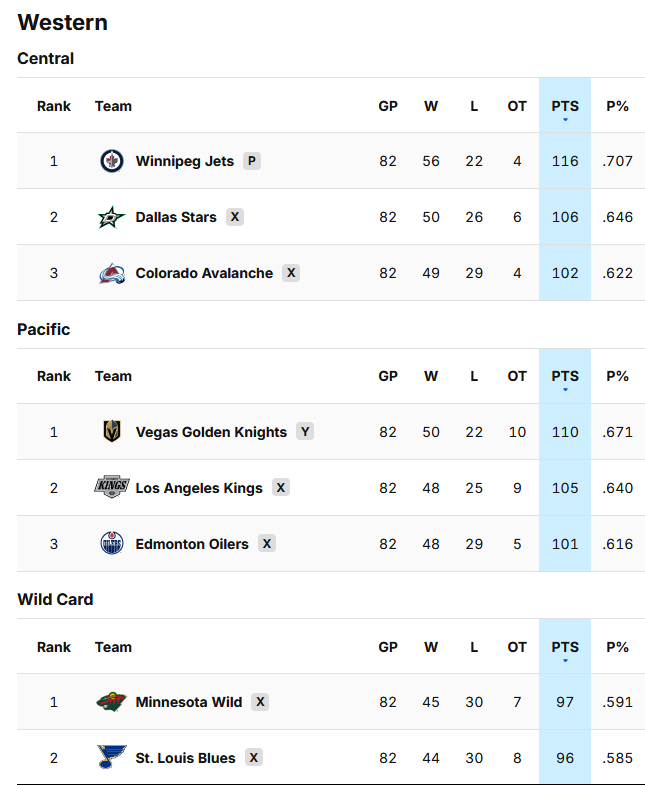The height and width of the screenshot is (785, 645).
Task: Open the Minnesota Wild team link
Action: [x=189, y=702]
